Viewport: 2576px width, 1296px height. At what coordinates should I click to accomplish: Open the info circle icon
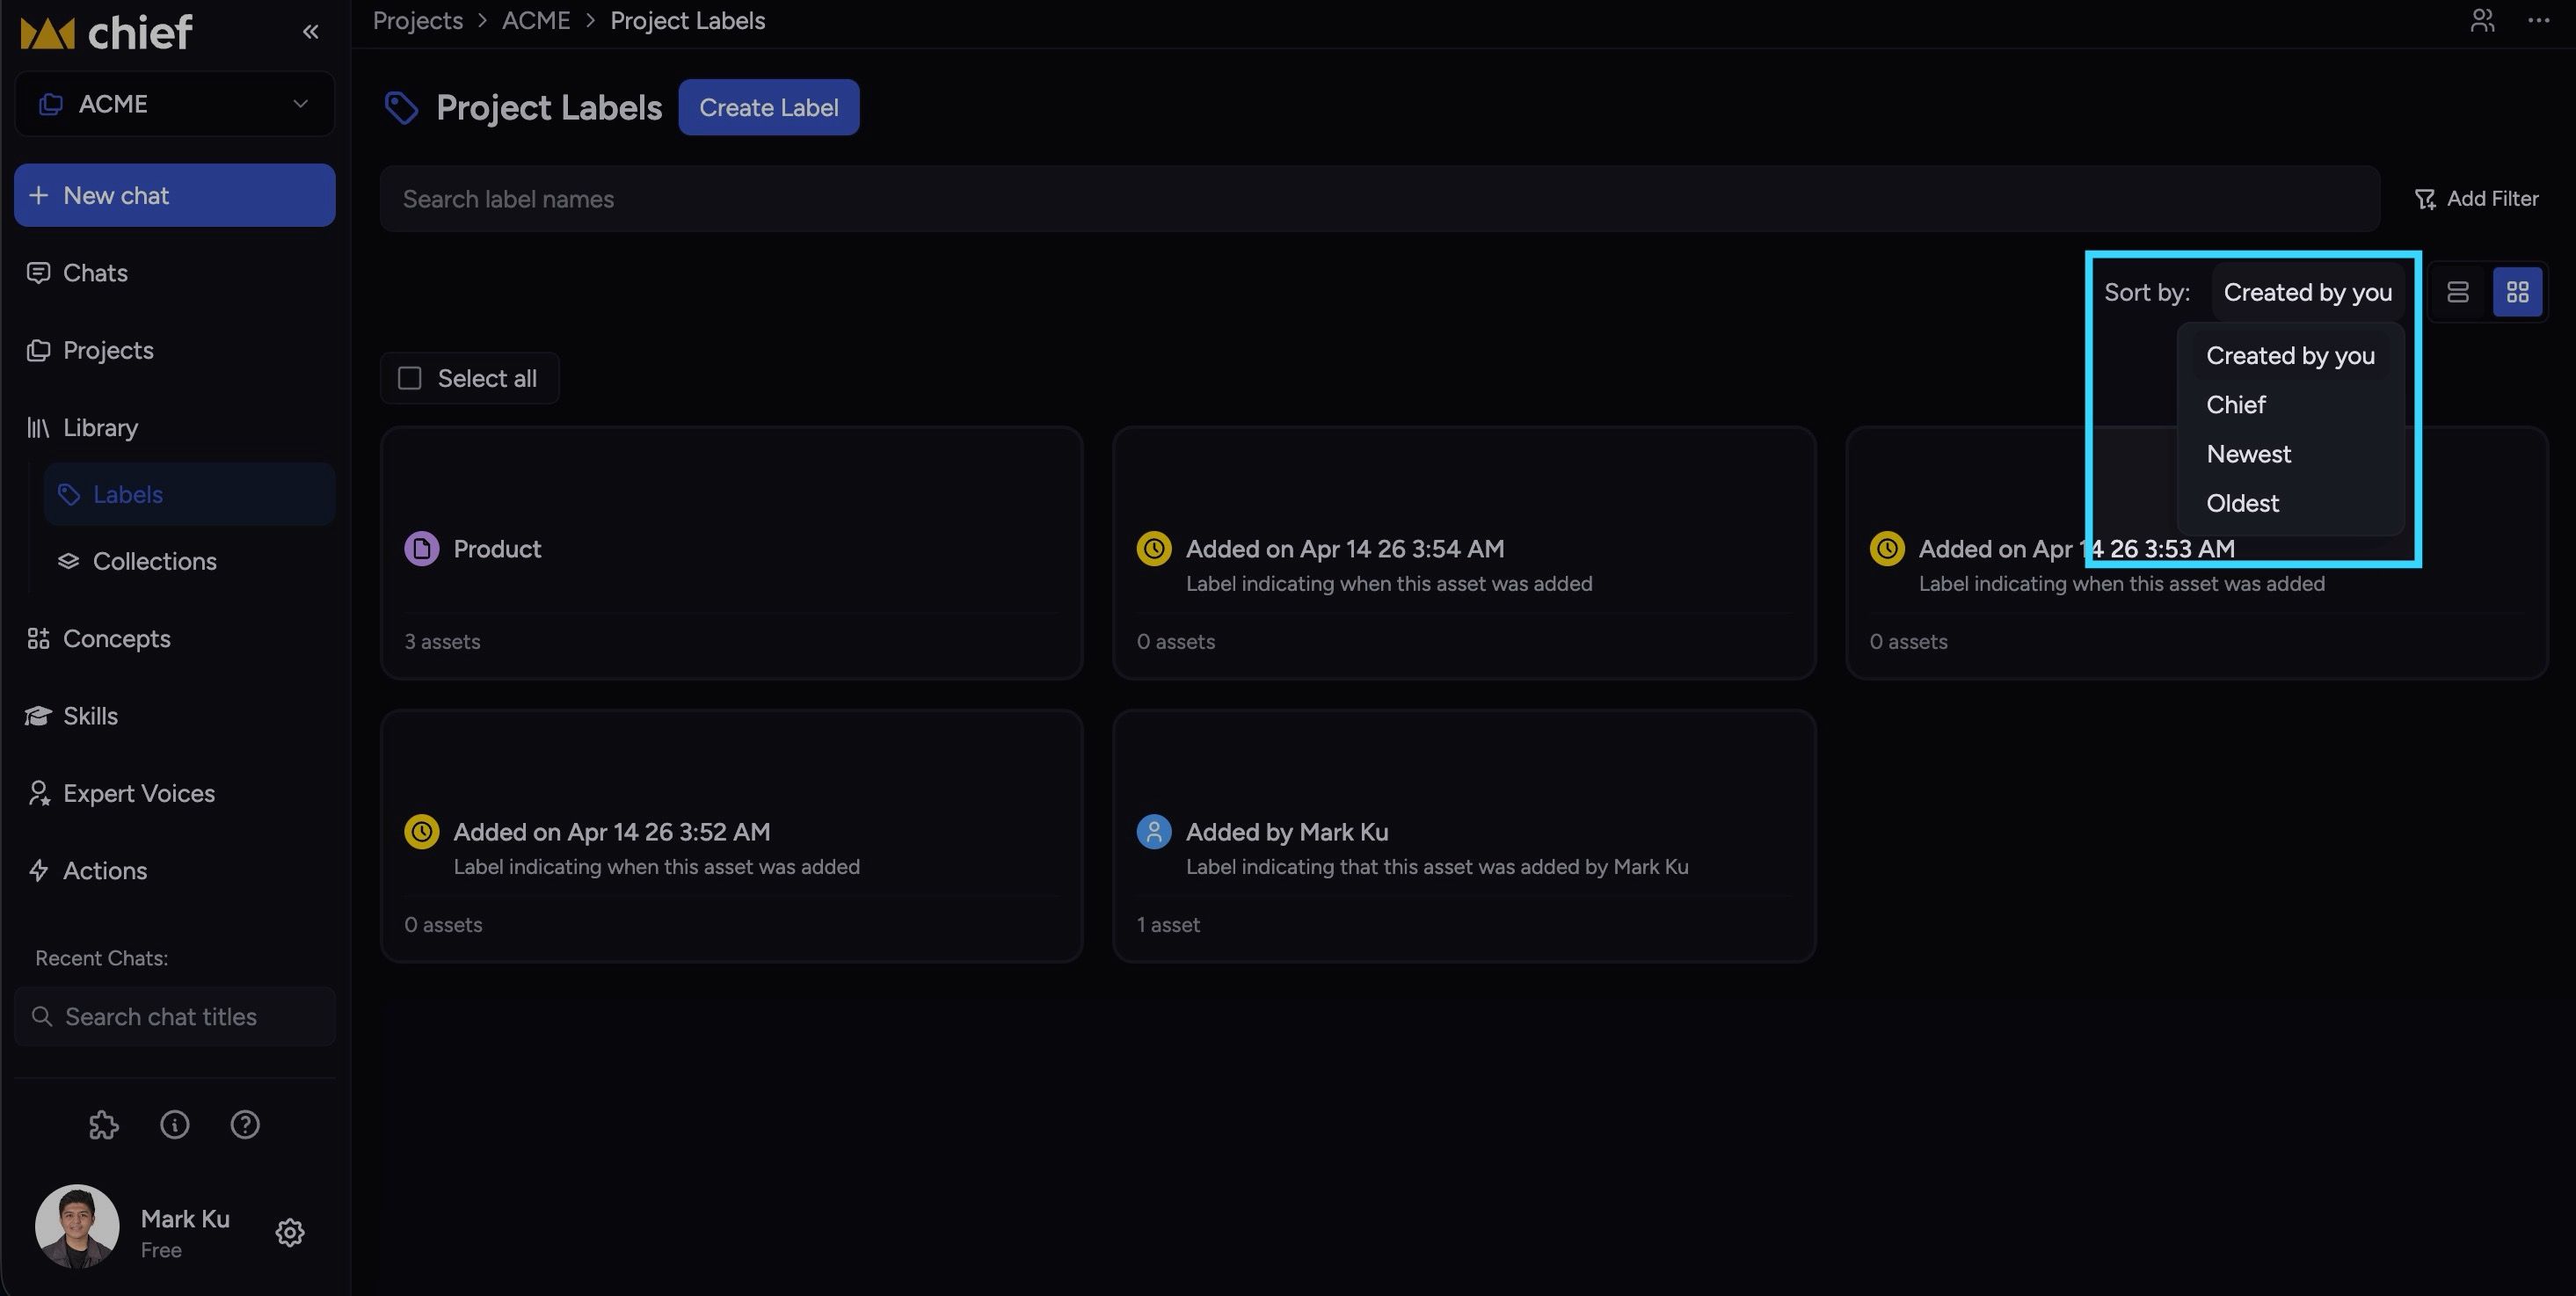(x=175, y=1125)
